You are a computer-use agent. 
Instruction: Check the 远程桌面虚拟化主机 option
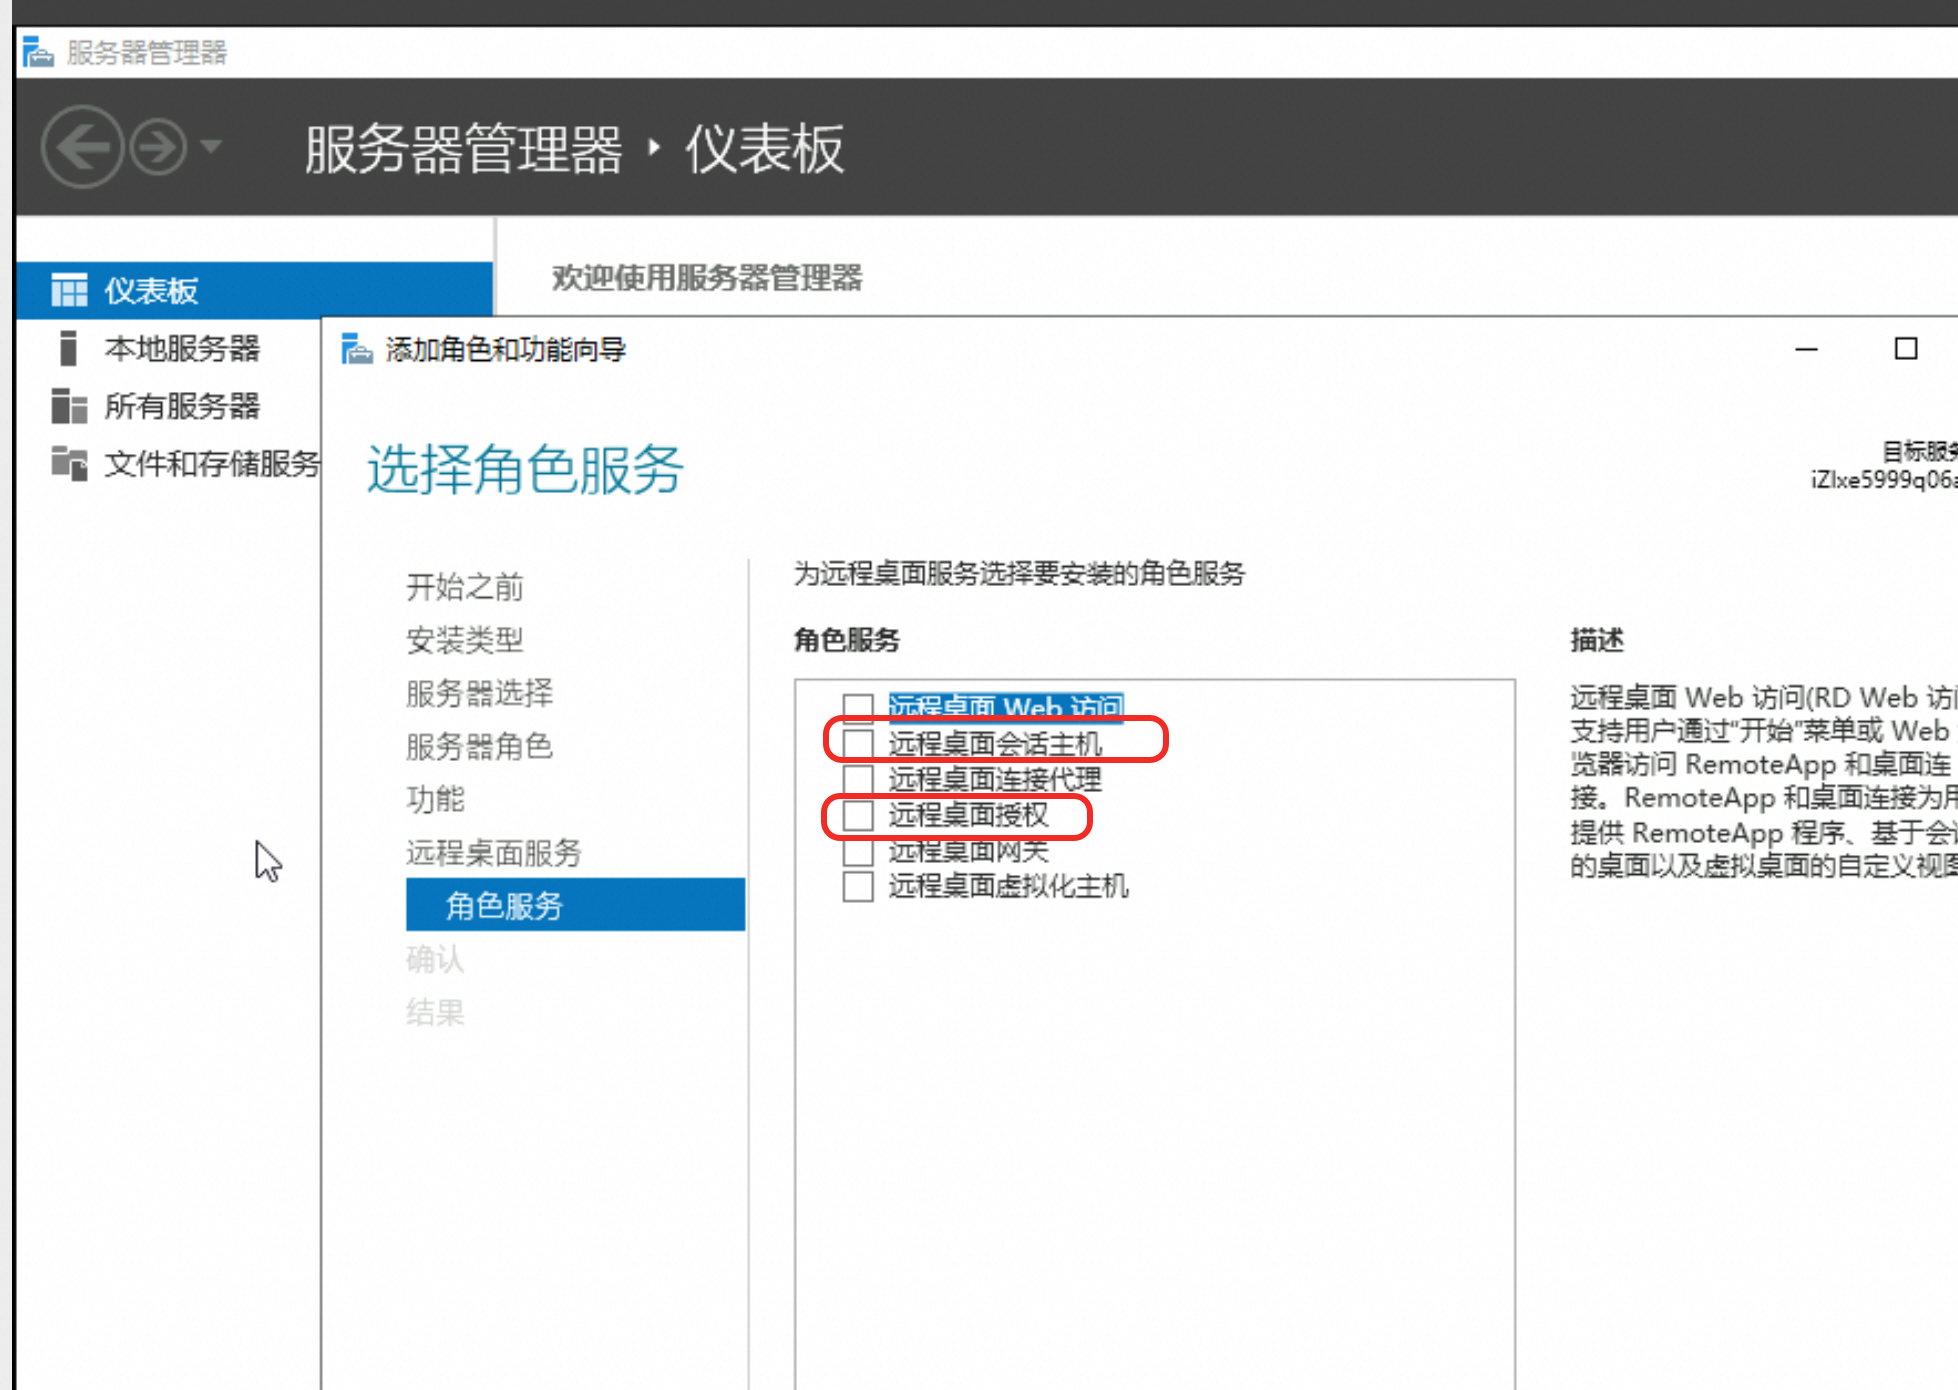point(858,886)
